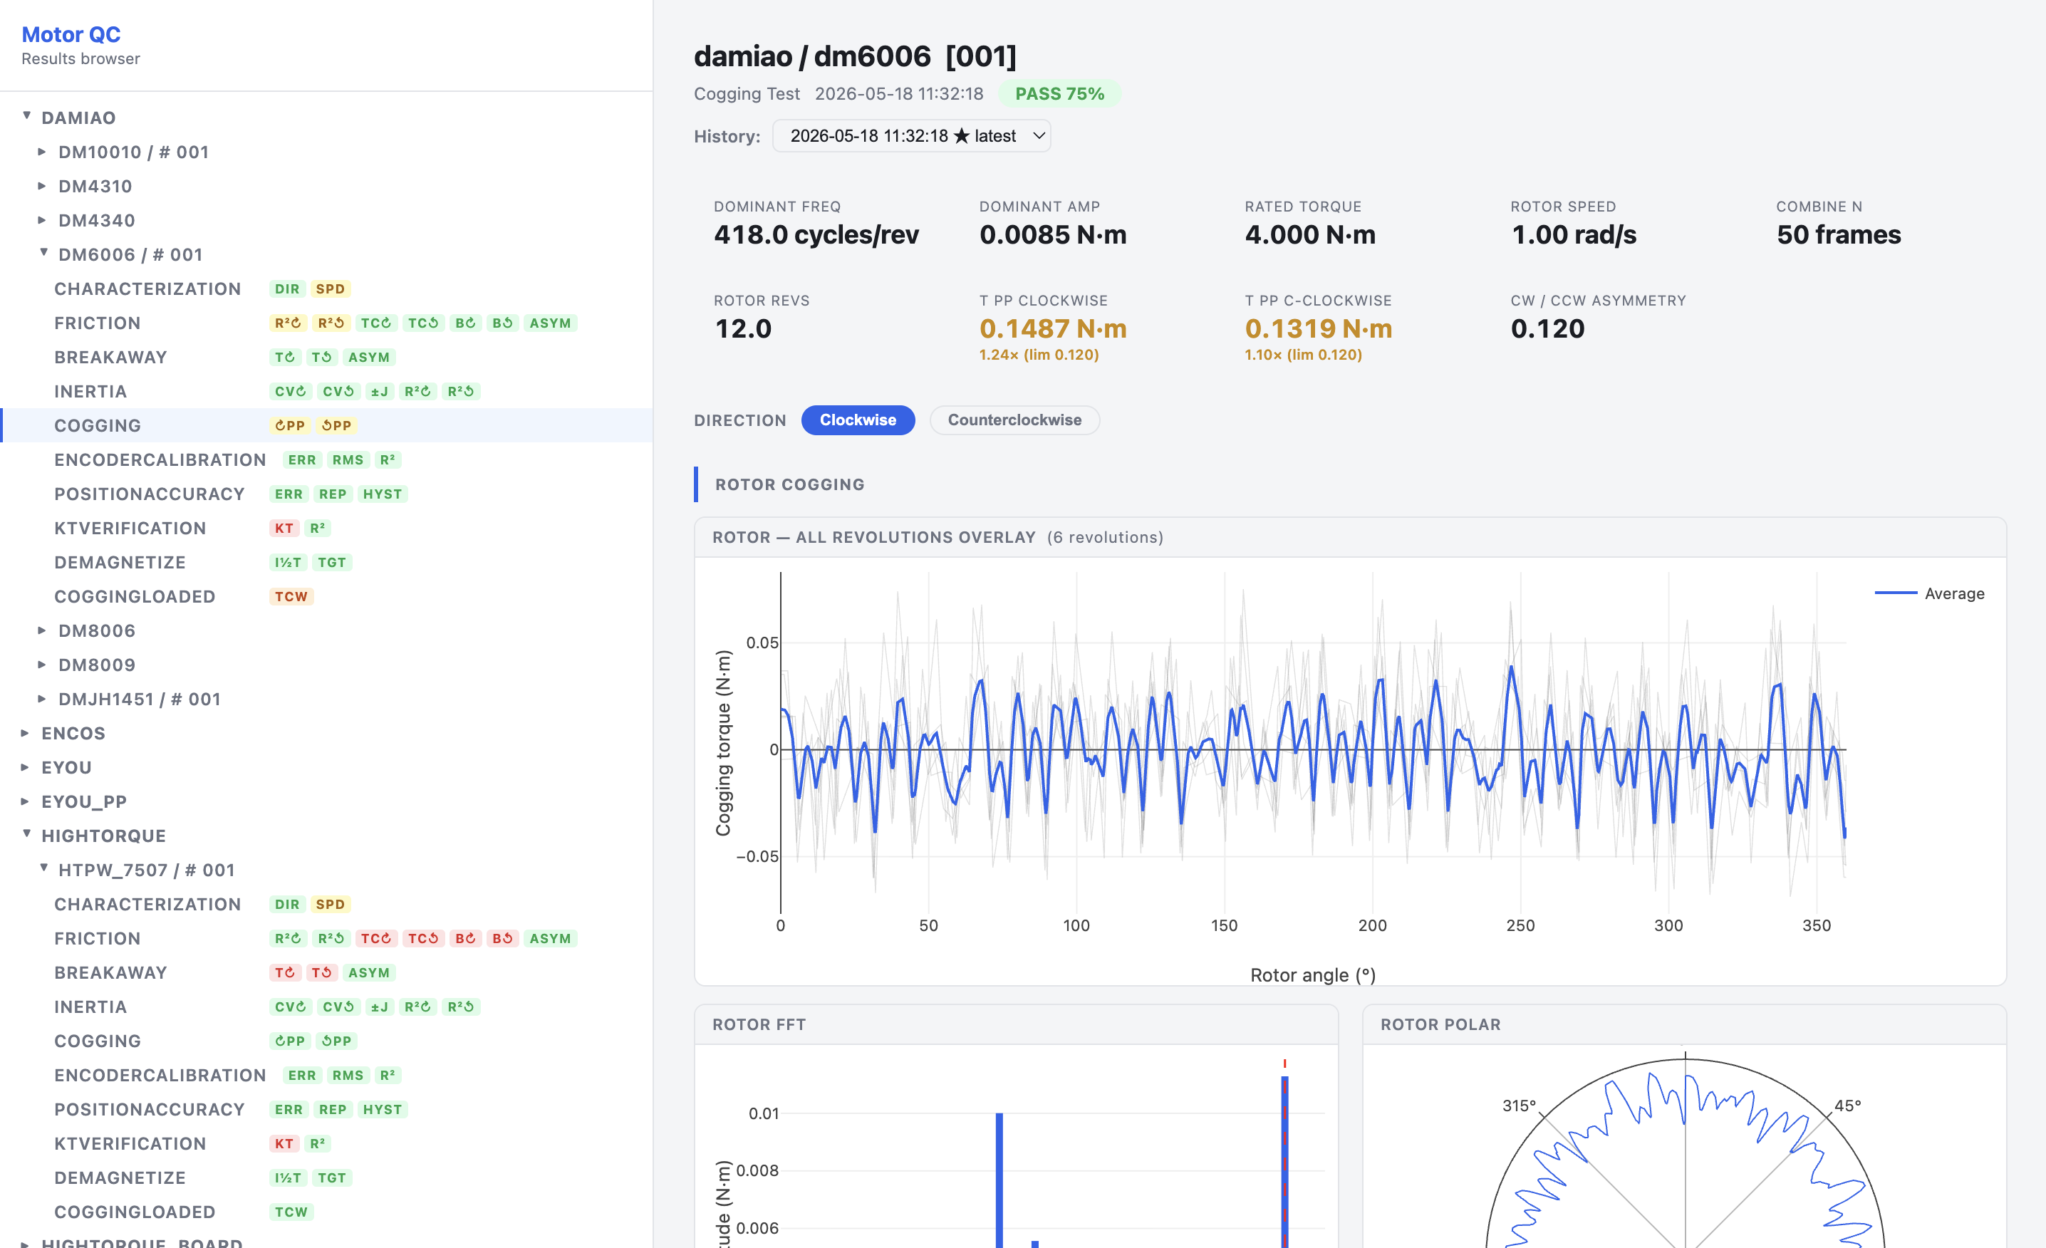2046x1248 pixels.
Task: Click the REP badge on DM6006 positionaccuracy
Action: coord(332,494)
